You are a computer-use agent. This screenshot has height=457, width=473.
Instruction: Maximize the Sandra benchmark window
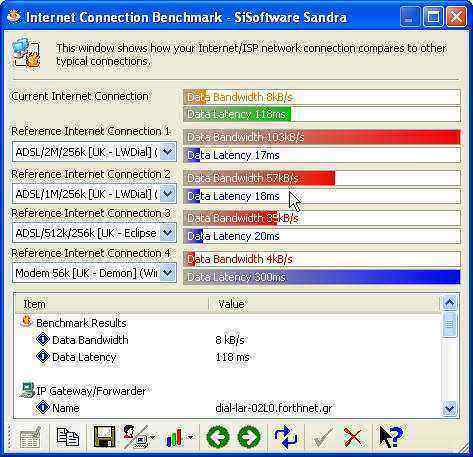433,16
